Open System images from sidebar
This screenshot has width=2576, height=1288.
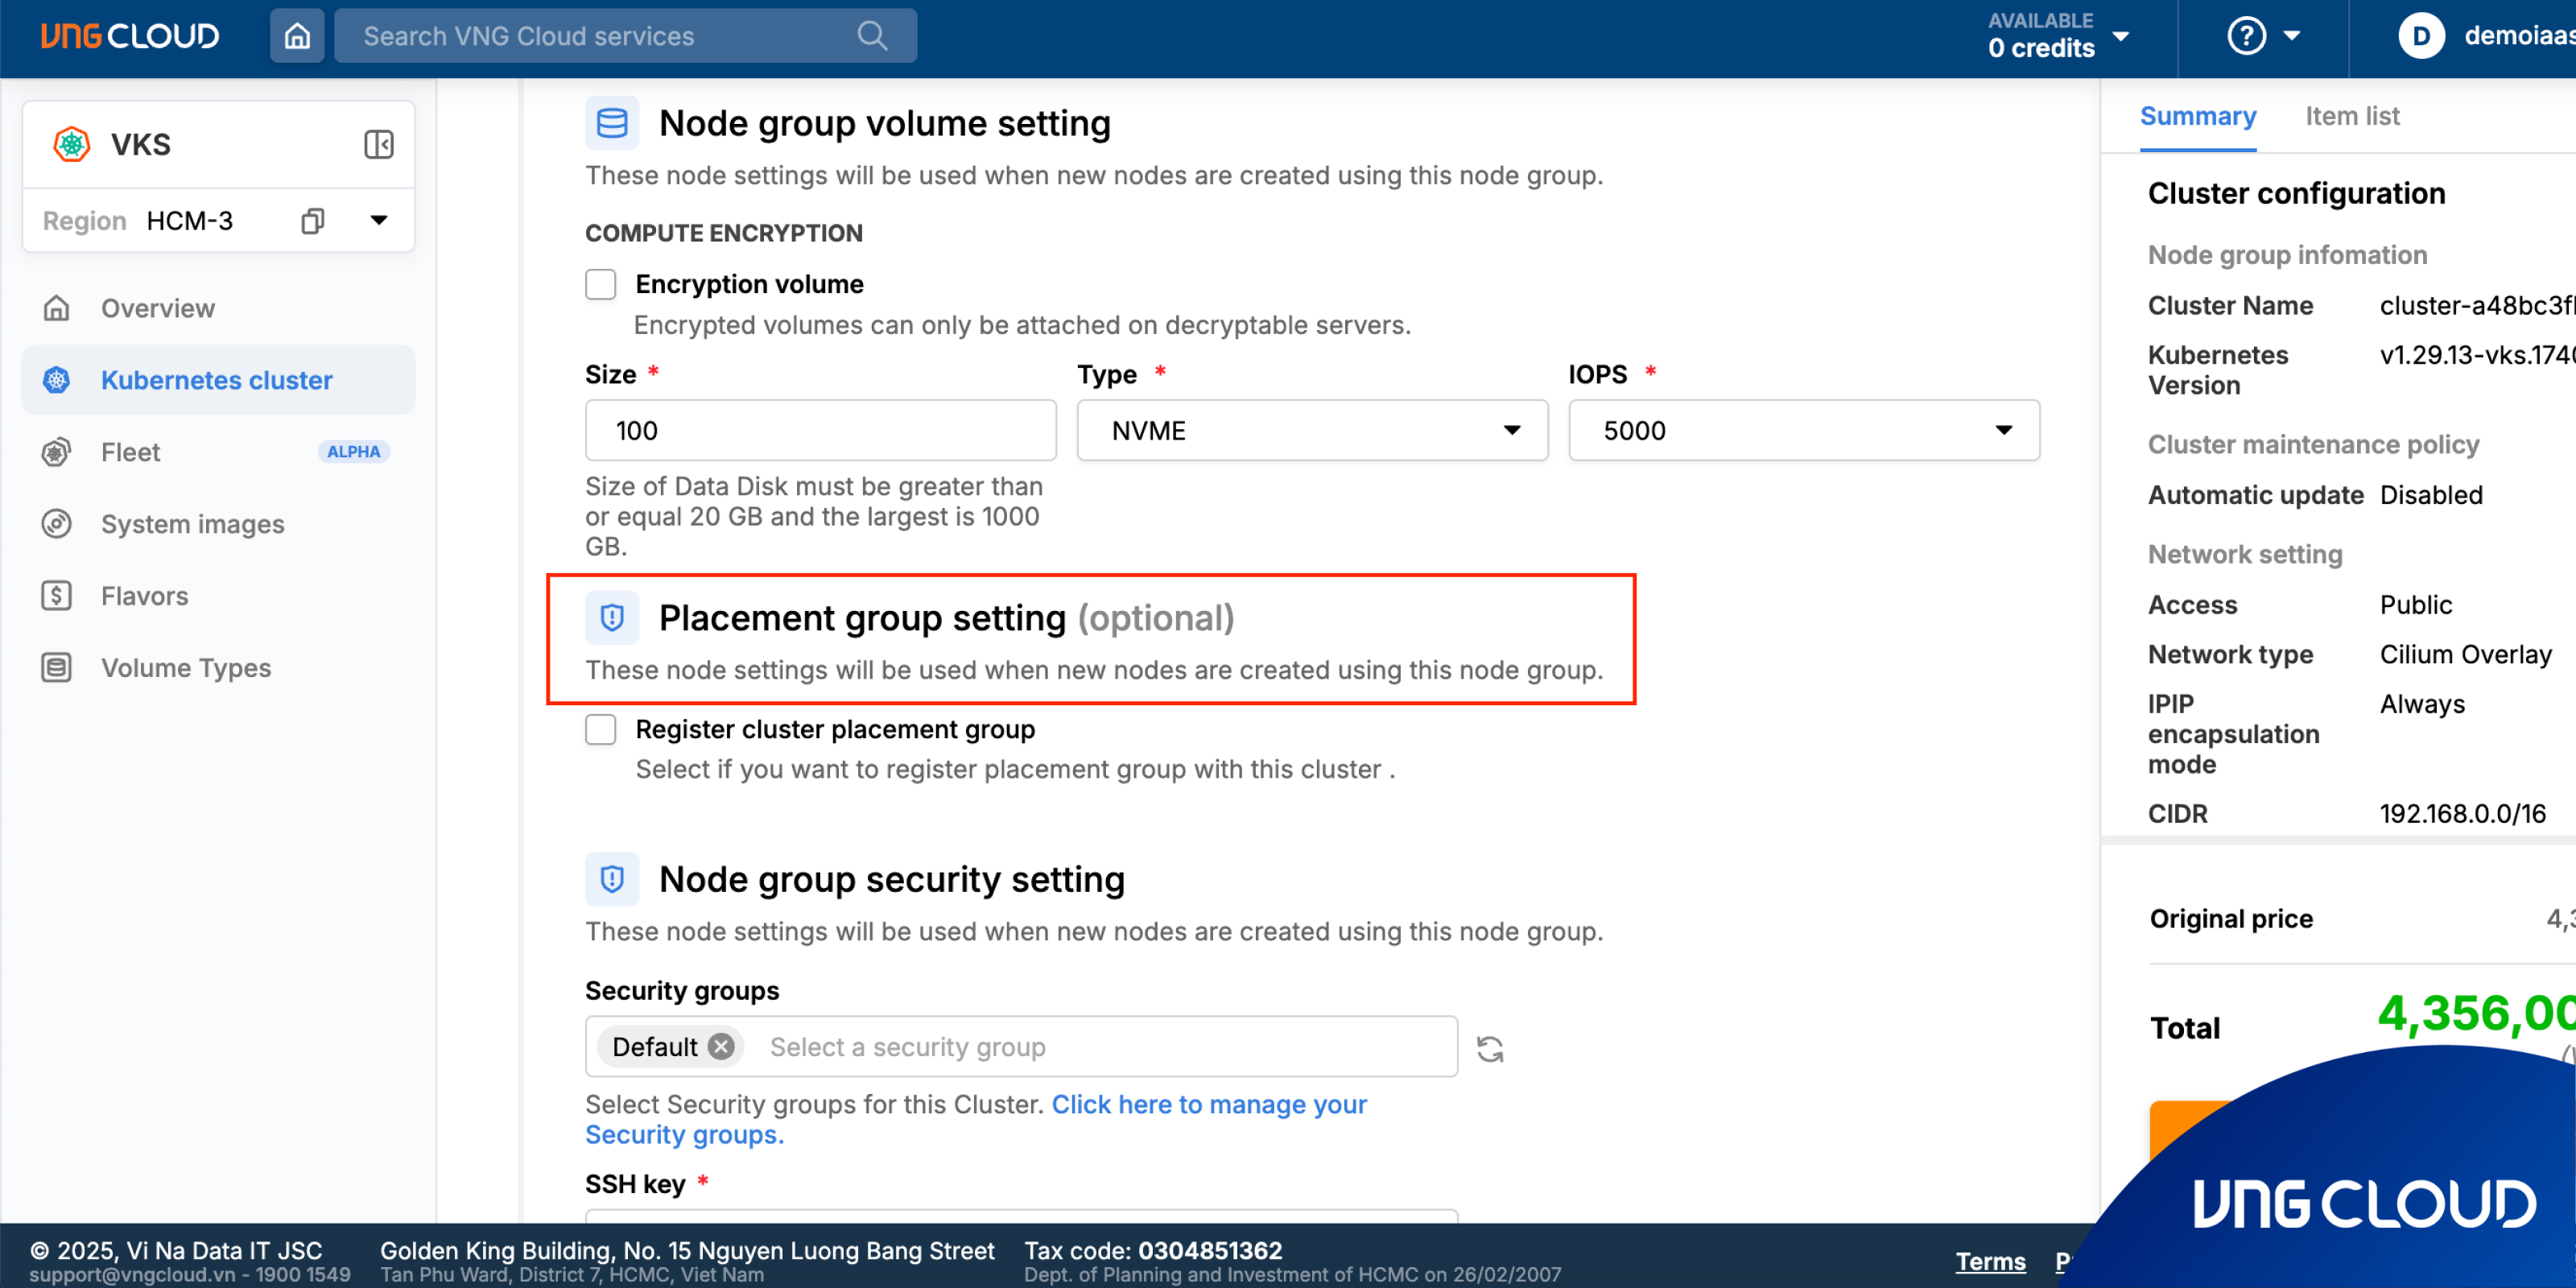192,524
